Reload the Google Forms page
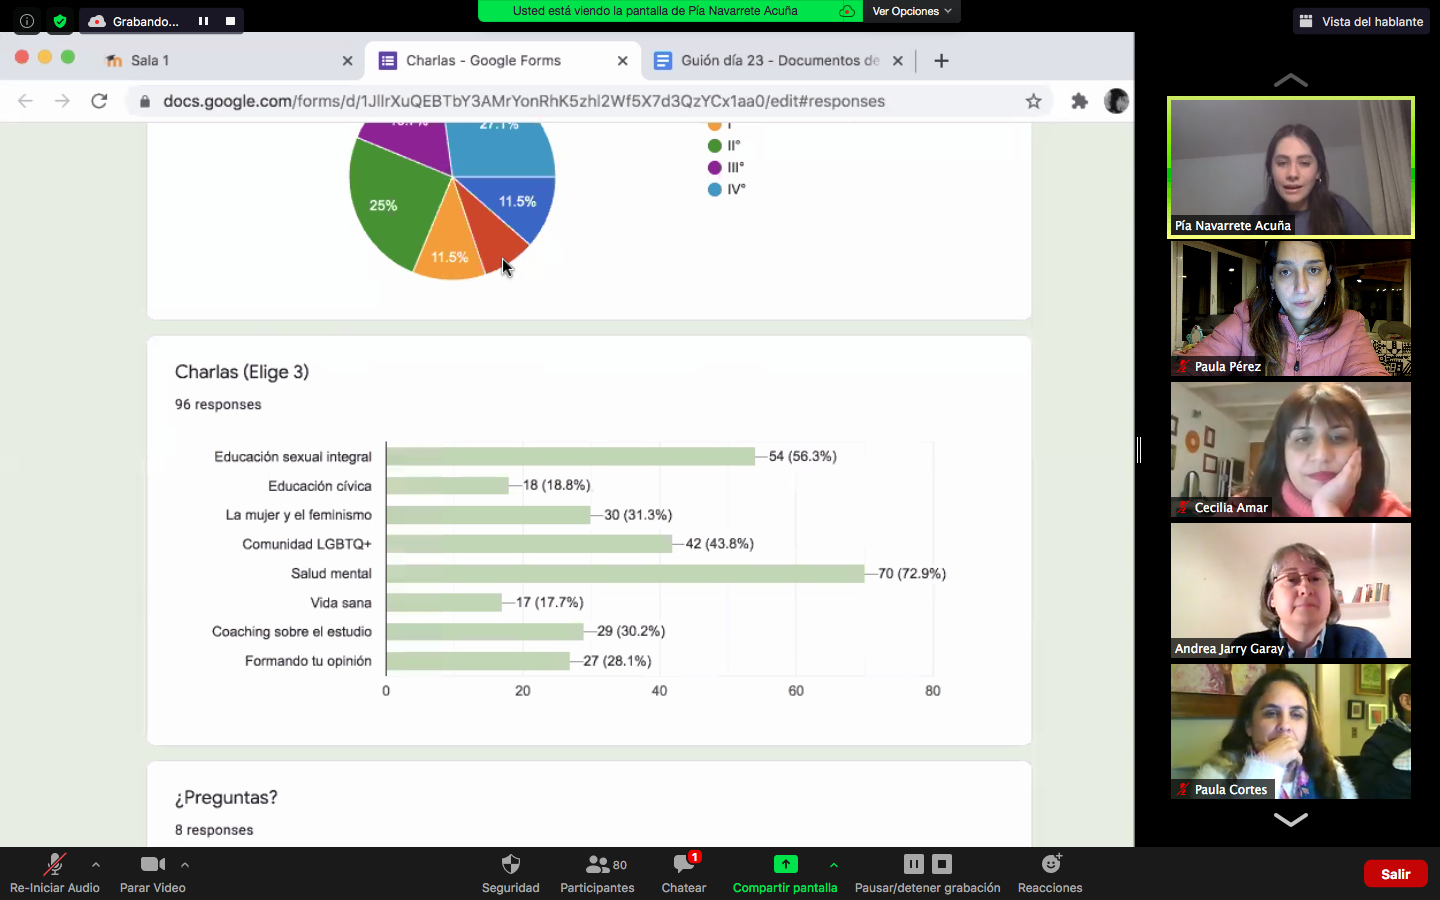 99,101
